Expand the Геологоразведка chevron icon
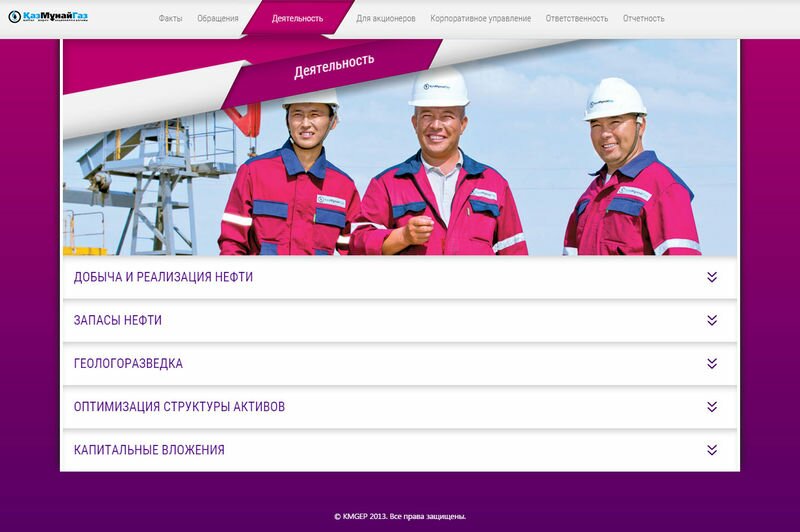800x532 pixels. point(712,364)
